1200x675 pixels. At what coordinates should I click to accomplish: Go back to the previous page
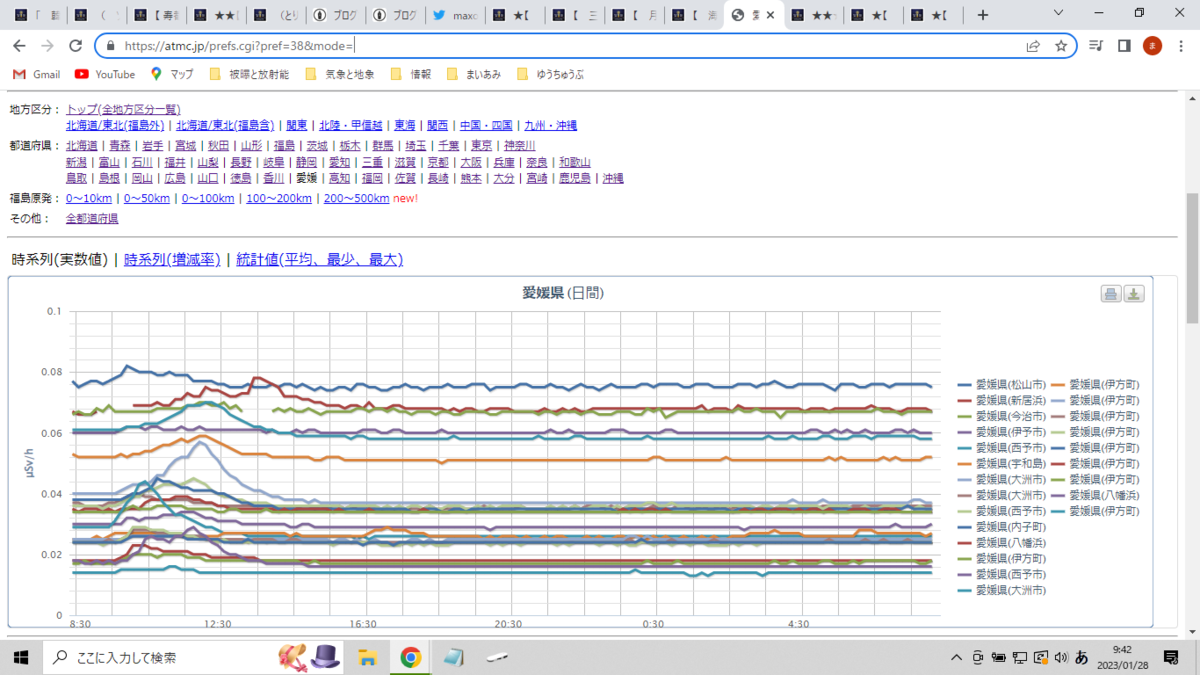19,46
